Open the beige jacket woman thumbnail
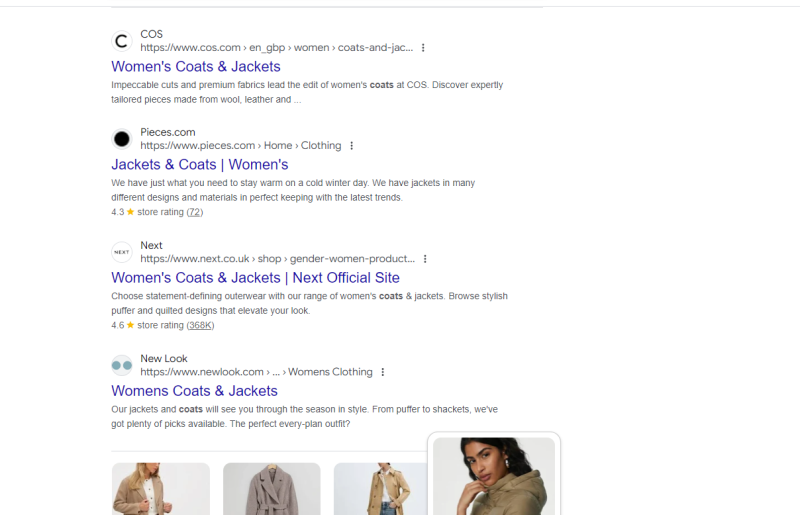The height and width of the screenshot is (515, 800). pyautogui.click(x=161, y=489)
